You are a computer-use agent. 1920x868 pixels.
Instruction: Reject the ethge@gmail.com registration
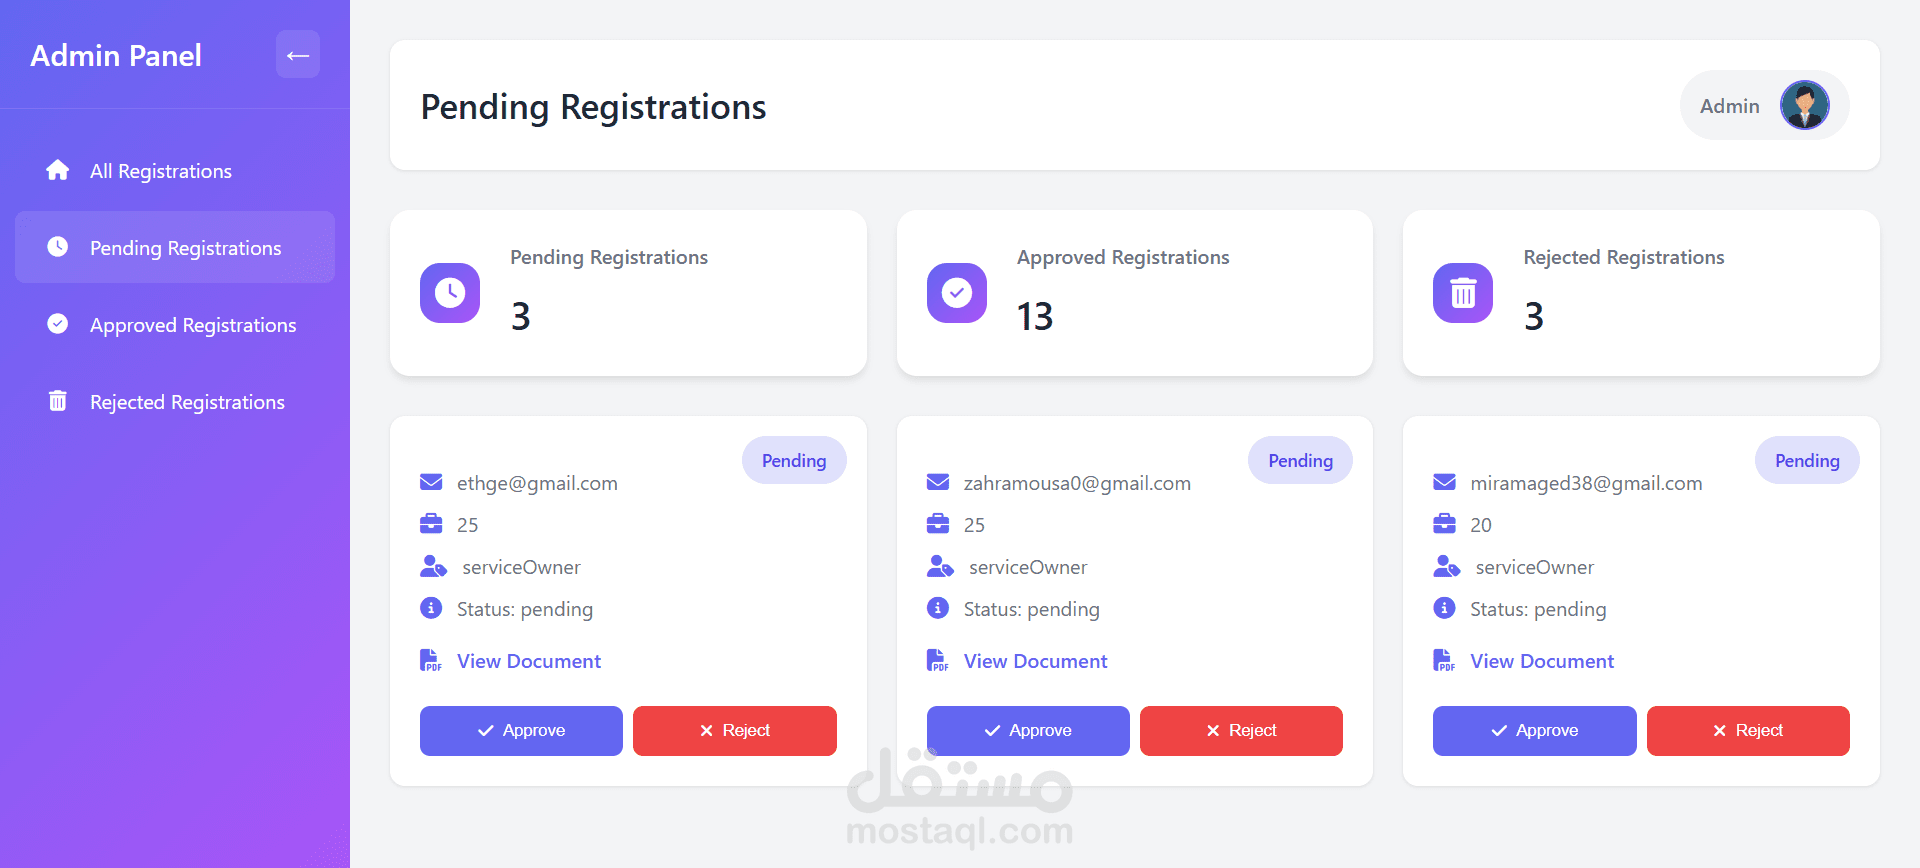coord(735,731)
